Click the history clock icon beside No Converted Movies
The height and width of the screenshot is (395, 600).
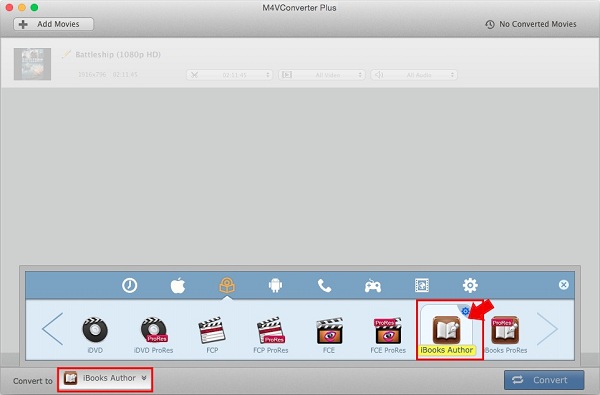[490, 24]
